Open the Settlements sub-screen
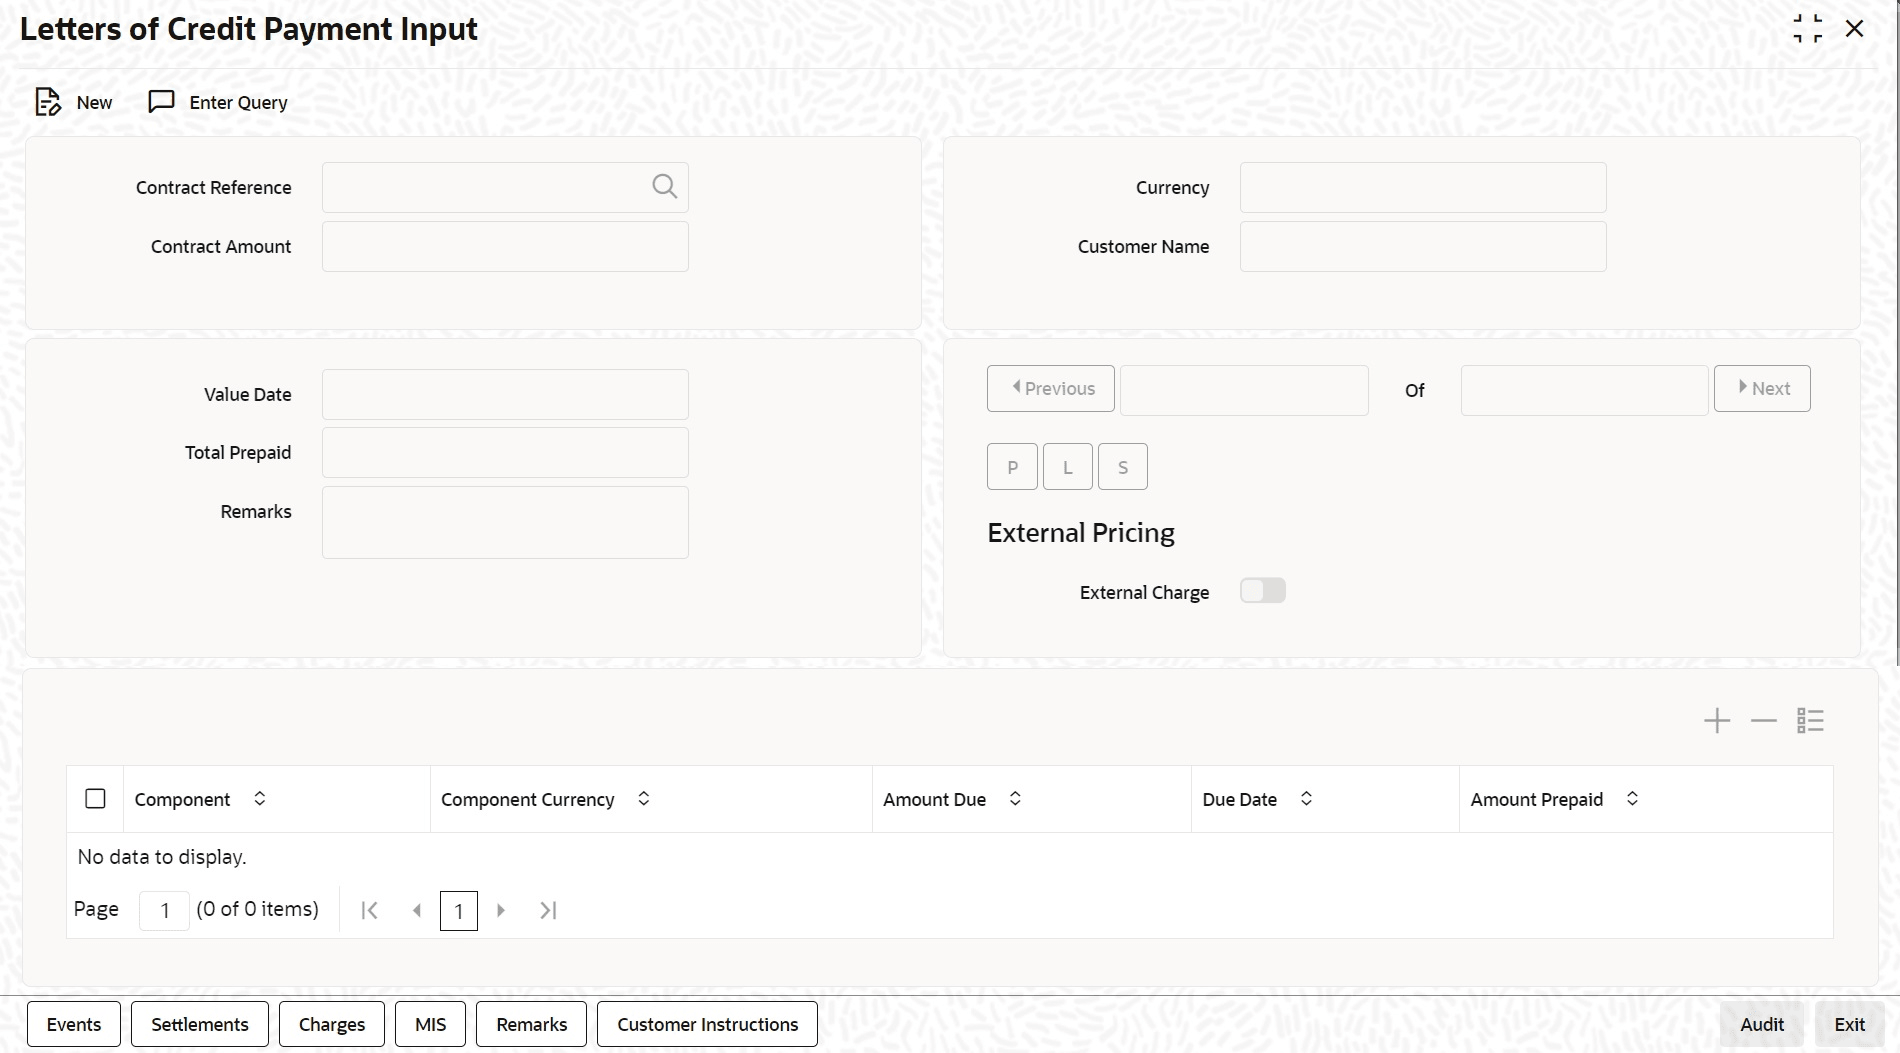 point(200,1024)
